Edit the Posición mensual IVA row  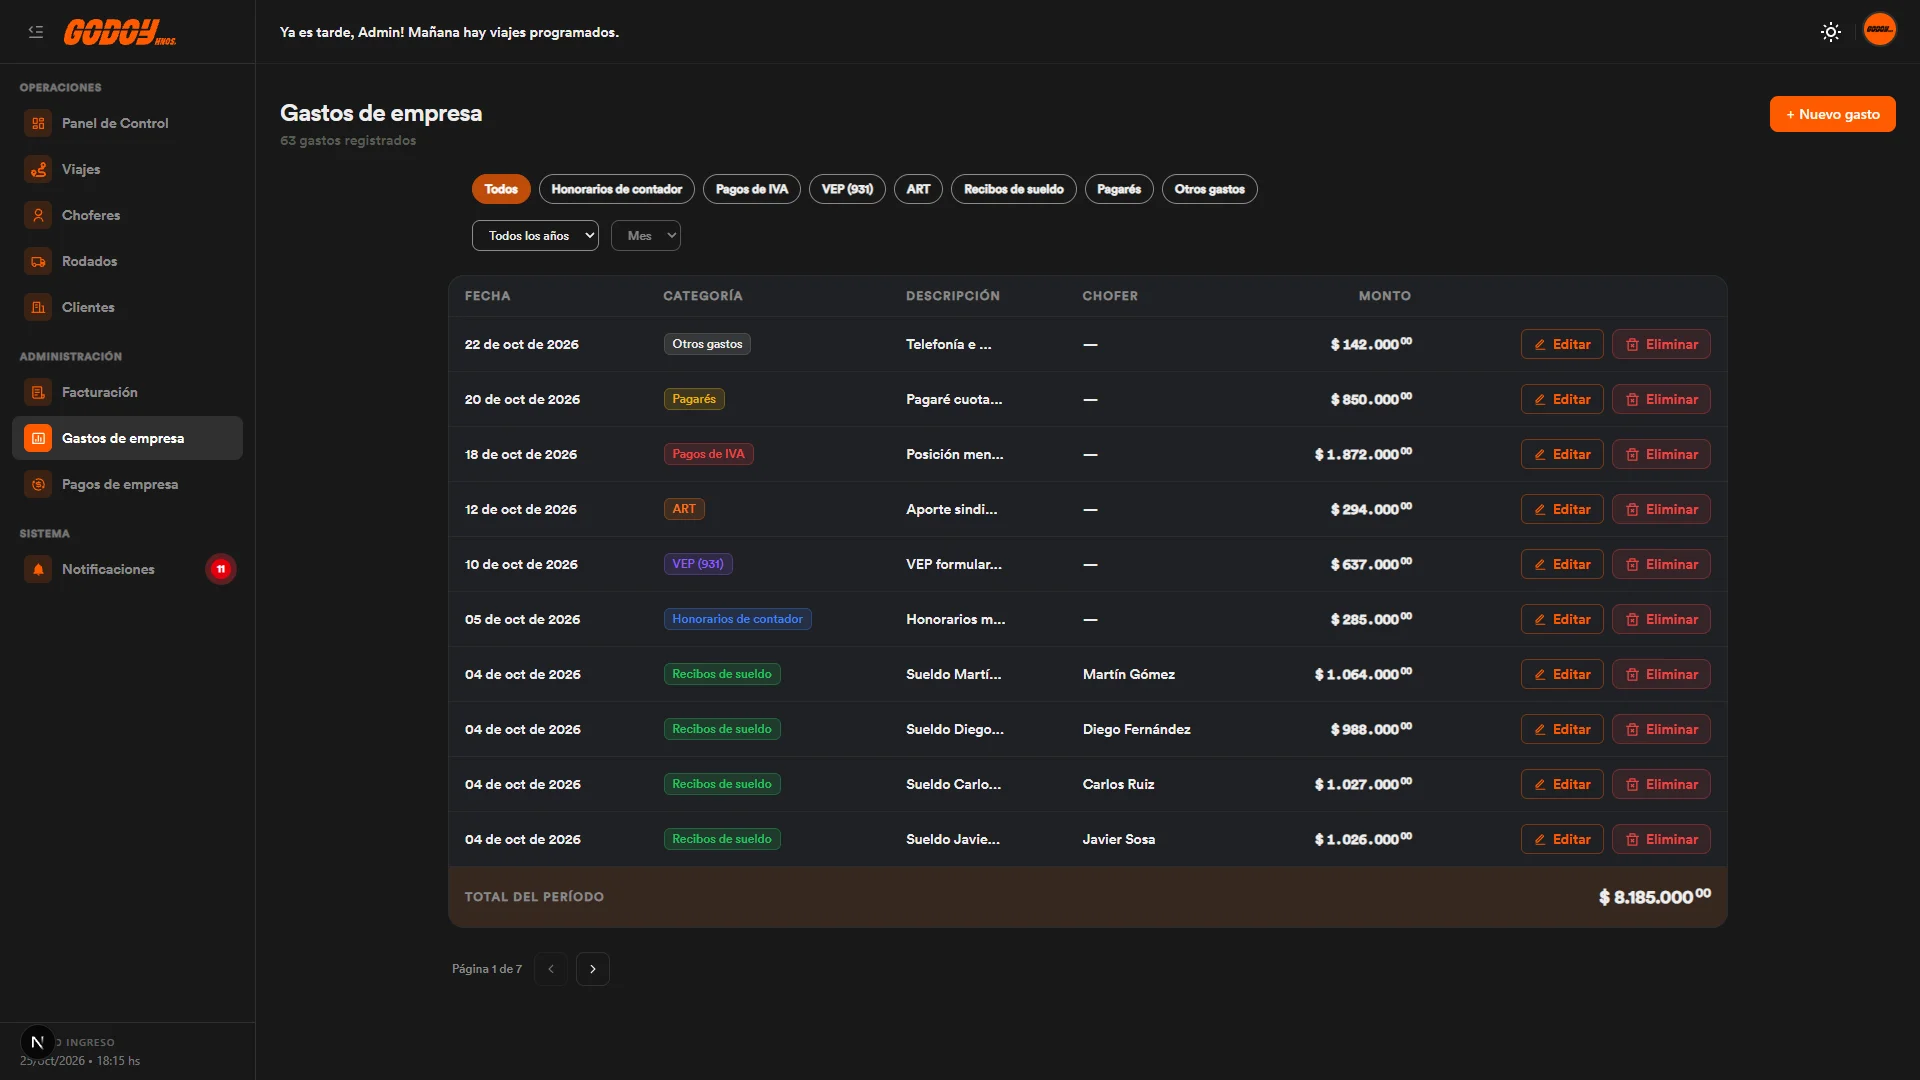click(x=1562, y=454)
